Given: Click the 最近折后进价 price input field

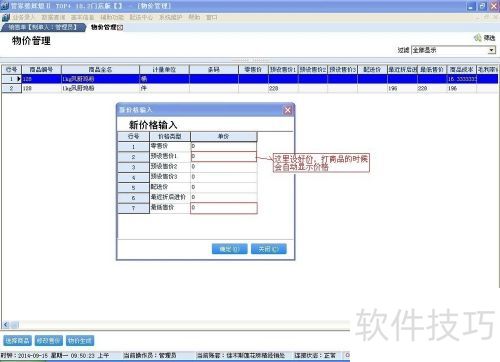Looking at the screenshot, I should tap(224, 197).
